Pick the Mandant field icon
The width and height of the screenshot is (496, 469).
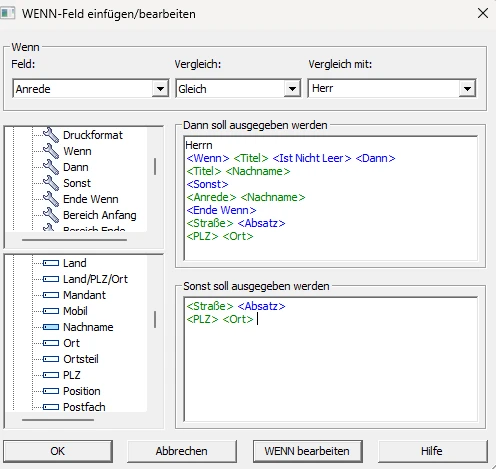coord(51,295)
